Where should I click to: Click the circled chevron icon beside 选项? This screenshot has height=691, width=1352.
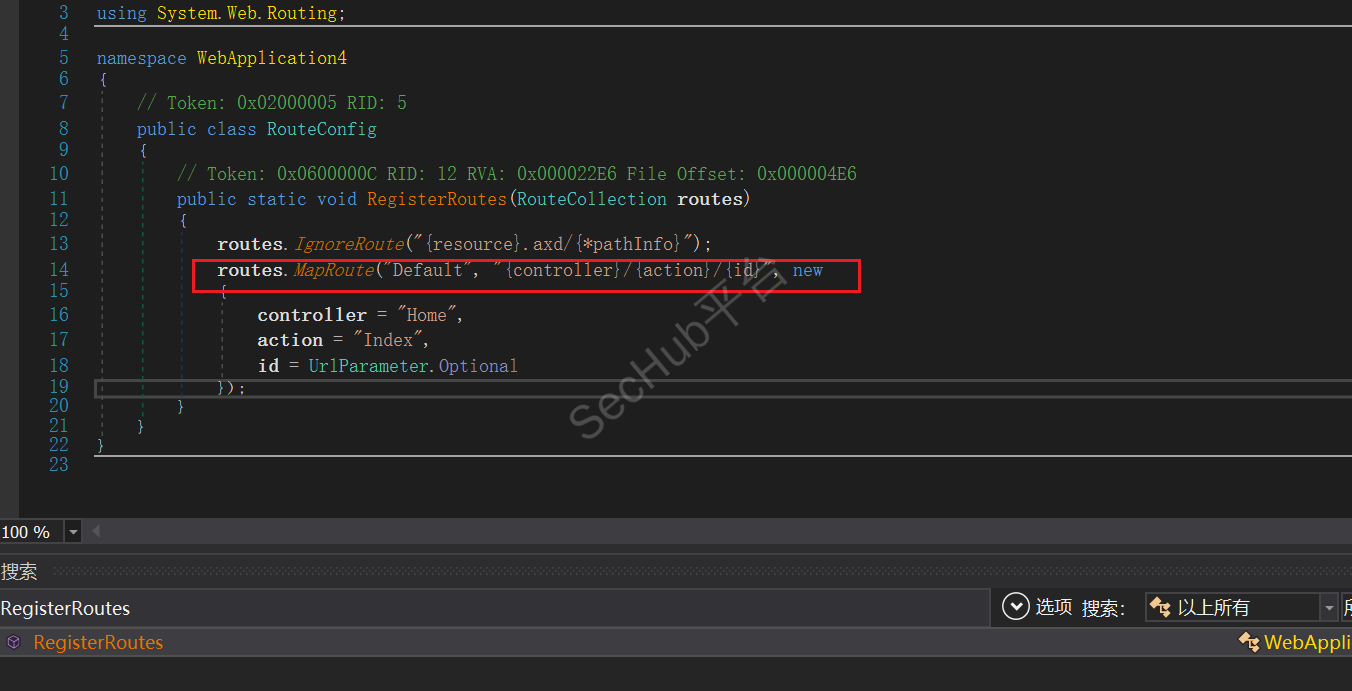click(1015, 607)
